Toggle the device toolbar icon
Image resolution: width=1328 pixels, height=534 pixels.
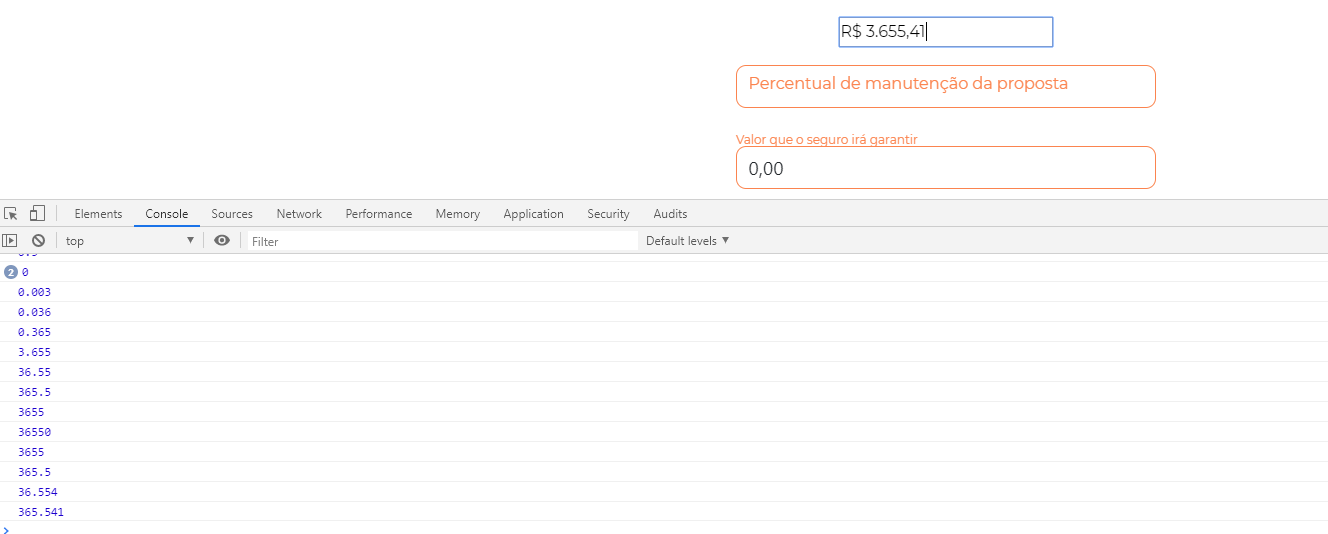pos(37,213)
